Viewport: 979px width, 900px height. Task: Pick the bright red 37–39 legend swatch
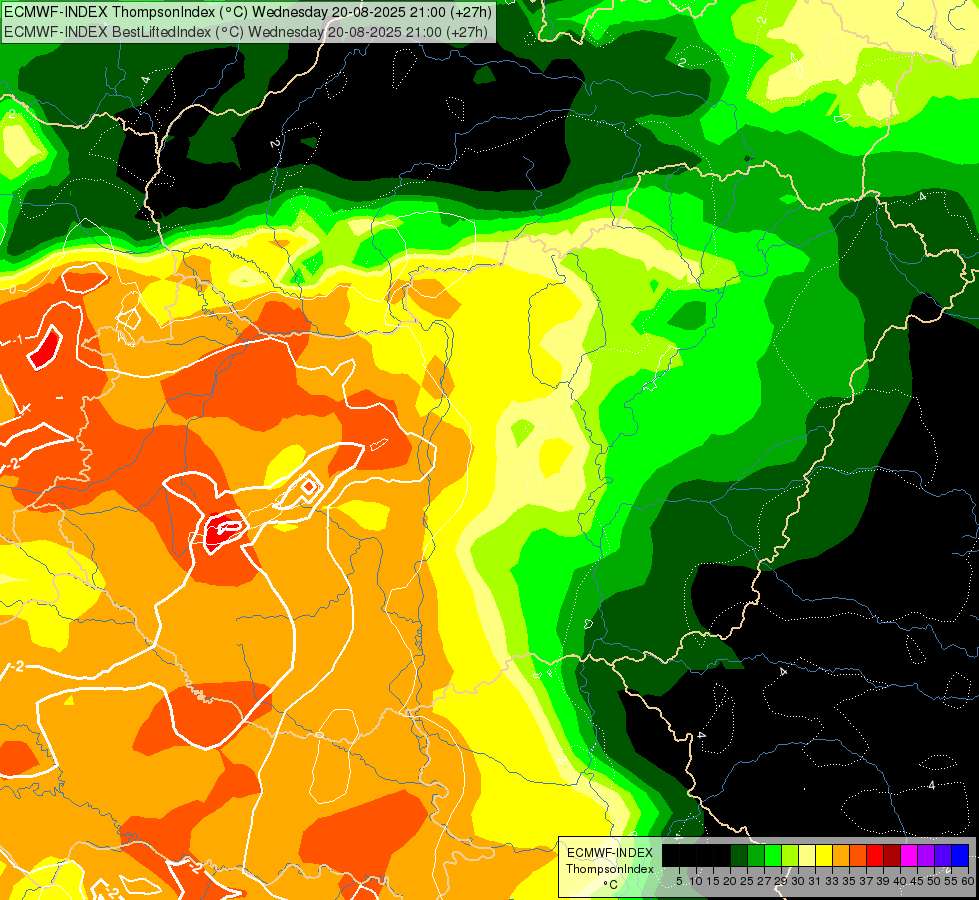(x=875, y=855)
